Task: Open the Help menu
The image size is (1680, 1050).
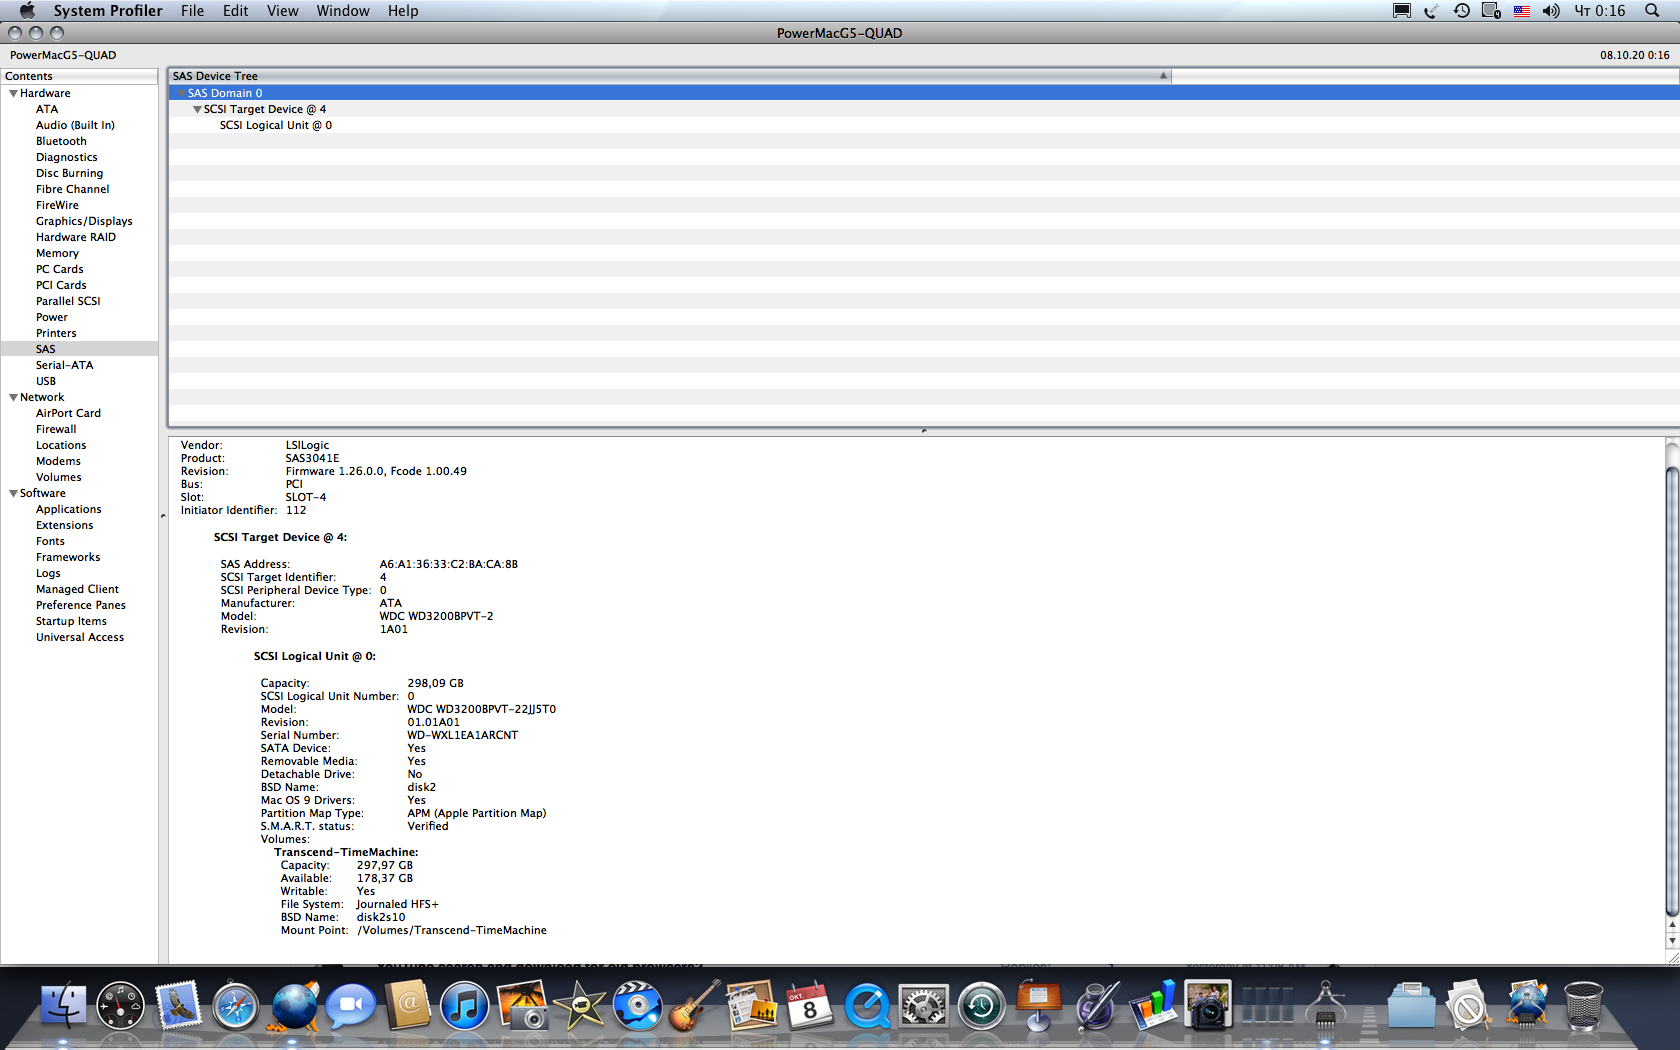Action: pyautogui.click(x=403, y=11)
